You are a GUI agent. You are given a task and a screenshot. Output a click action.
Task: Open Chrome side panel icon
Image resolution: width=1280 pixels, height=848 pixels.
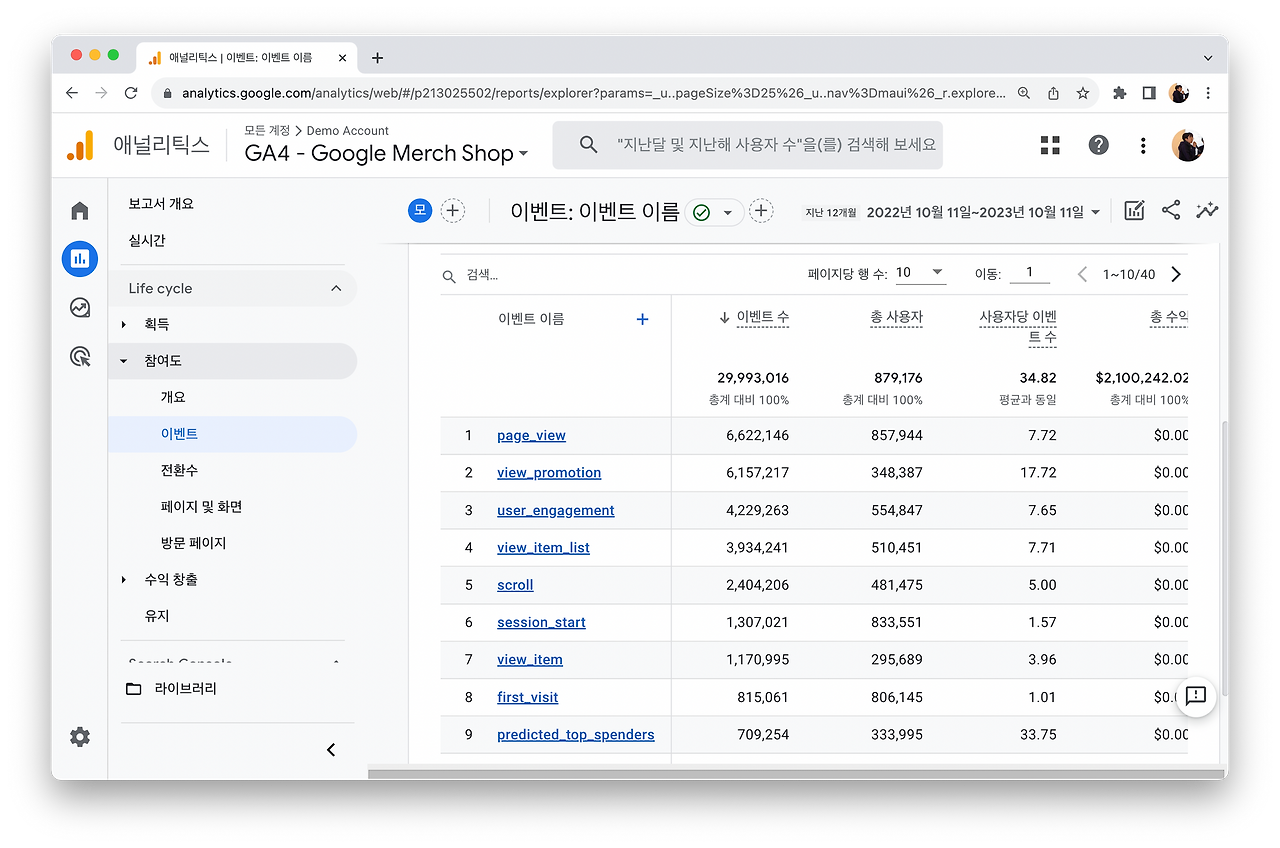click(1149, 93)
